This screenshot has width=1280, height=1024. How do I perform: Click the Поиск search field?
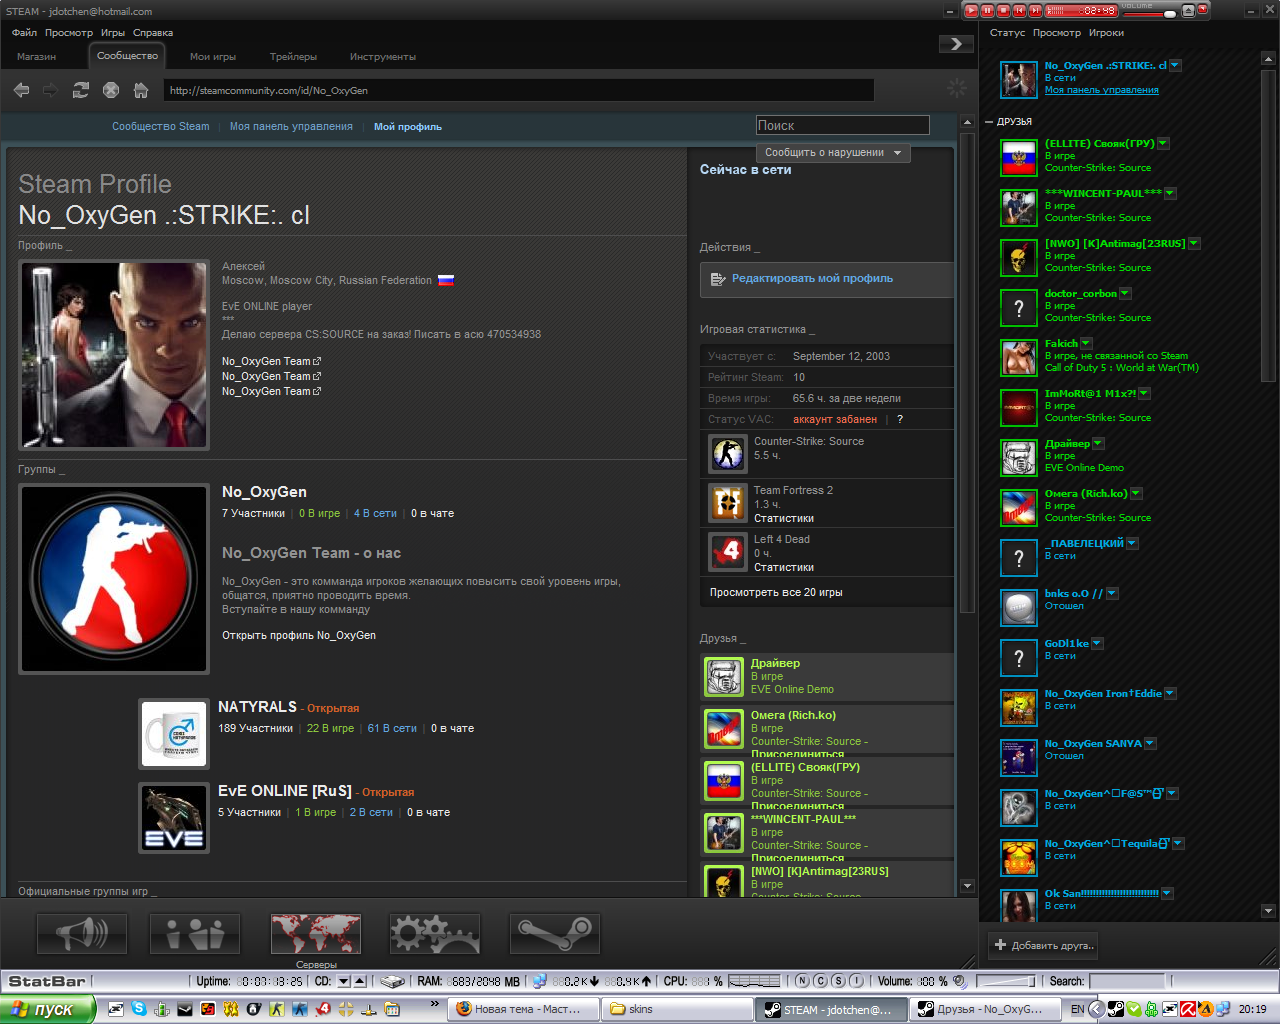(x=843, y=125)
